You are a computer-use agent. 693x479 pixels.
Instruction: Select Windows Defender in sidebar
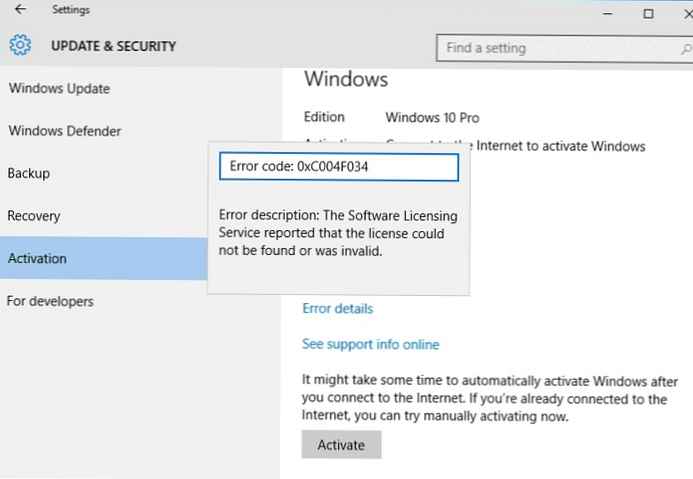[65, 131]
